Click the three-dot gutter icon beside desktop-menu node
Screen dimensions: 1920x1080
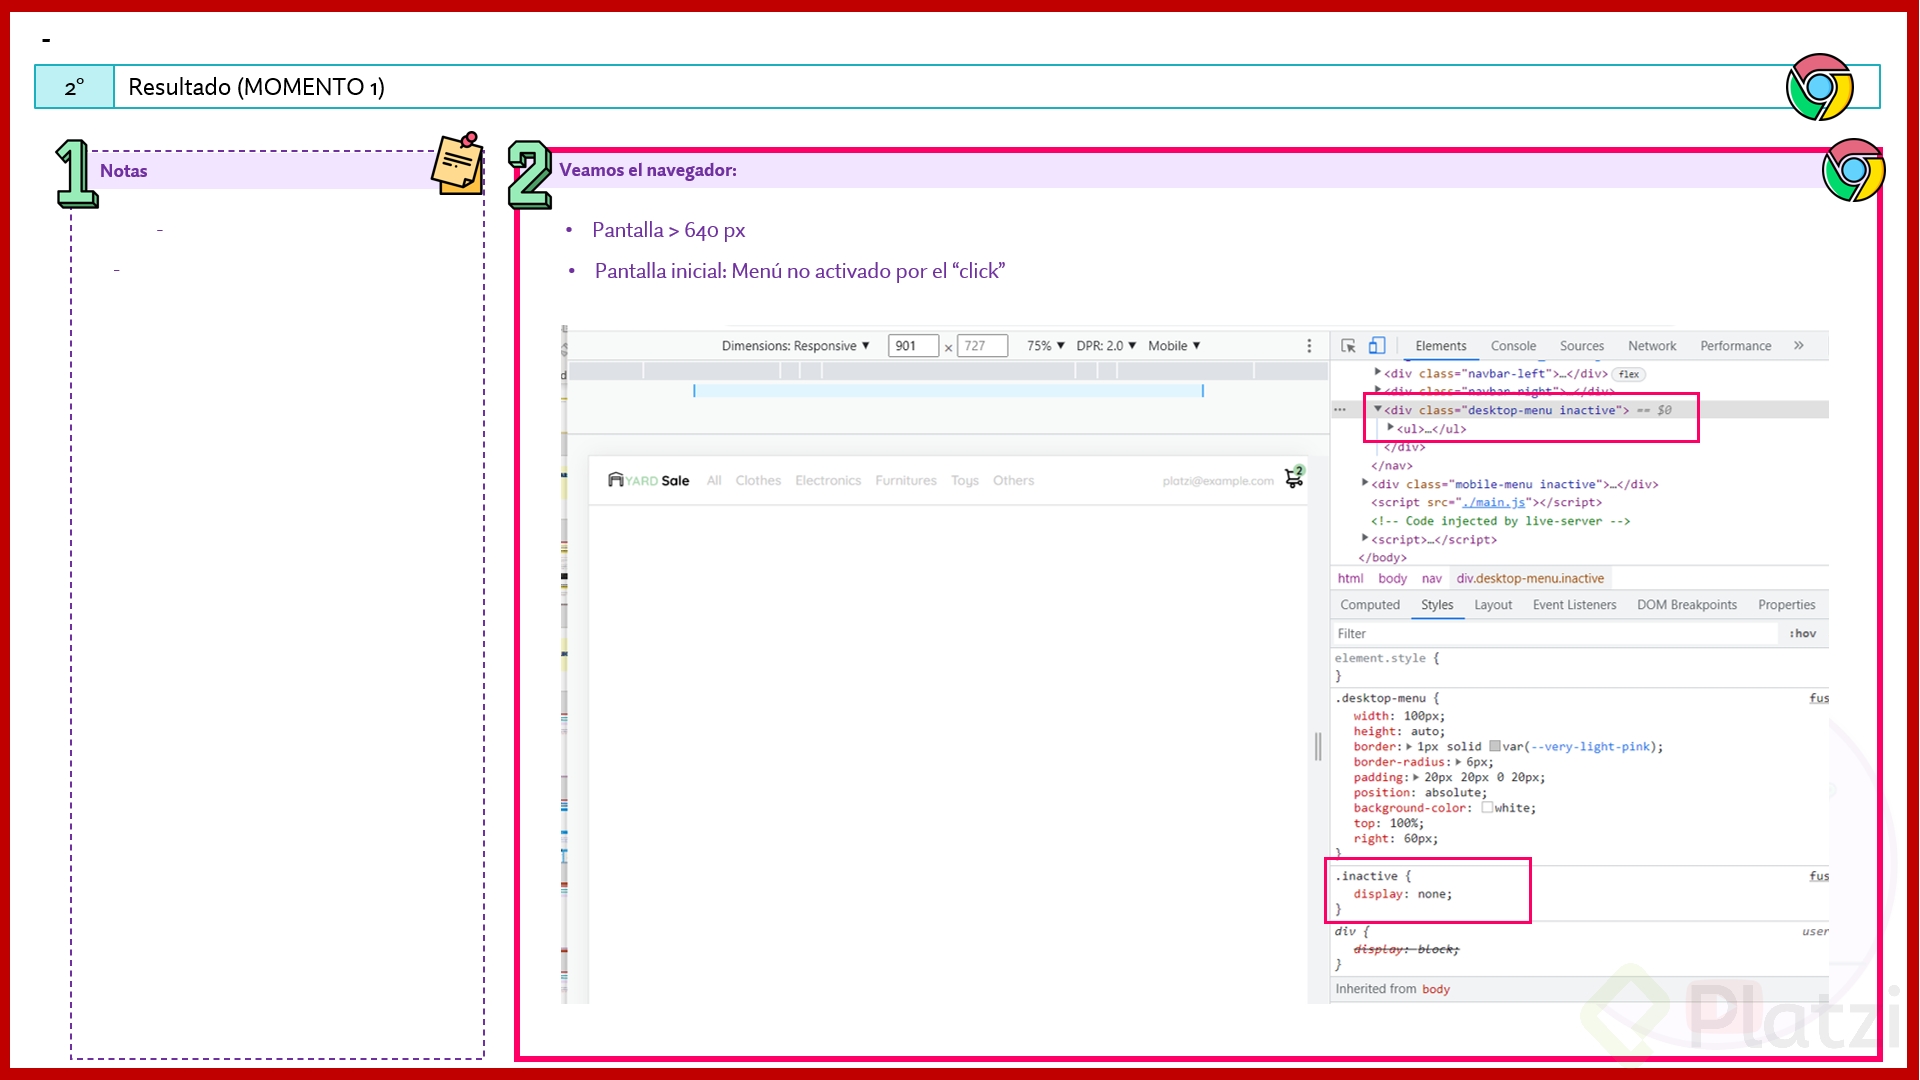point(1340,410)
